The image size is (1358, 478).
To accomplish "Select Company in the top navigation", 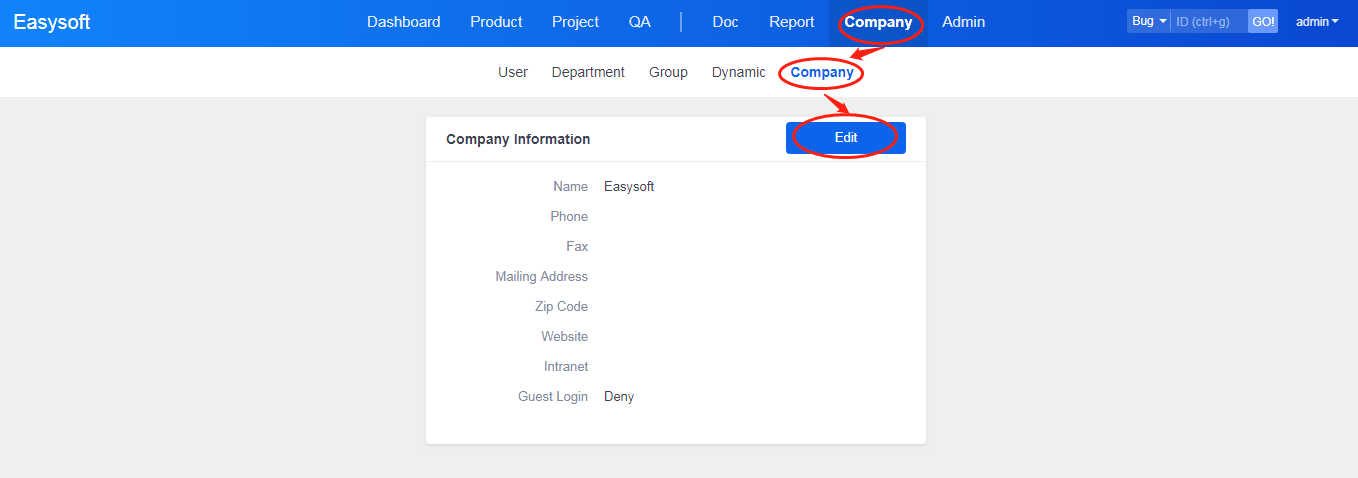I will click(x=878, y=22).
